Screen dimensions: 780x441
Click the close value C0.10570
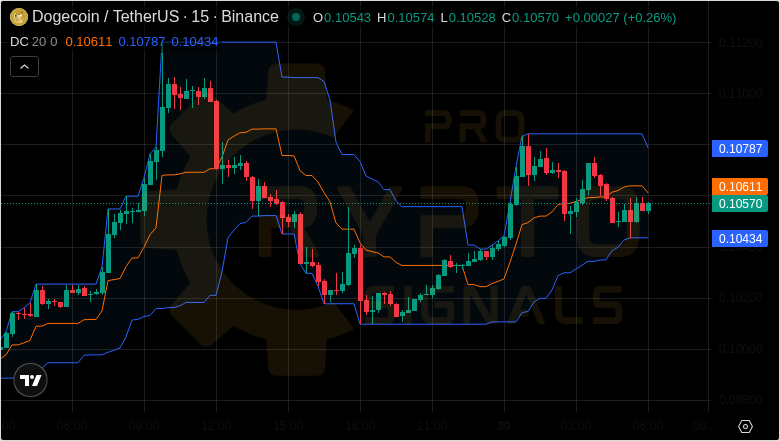(x=530, y=18)
